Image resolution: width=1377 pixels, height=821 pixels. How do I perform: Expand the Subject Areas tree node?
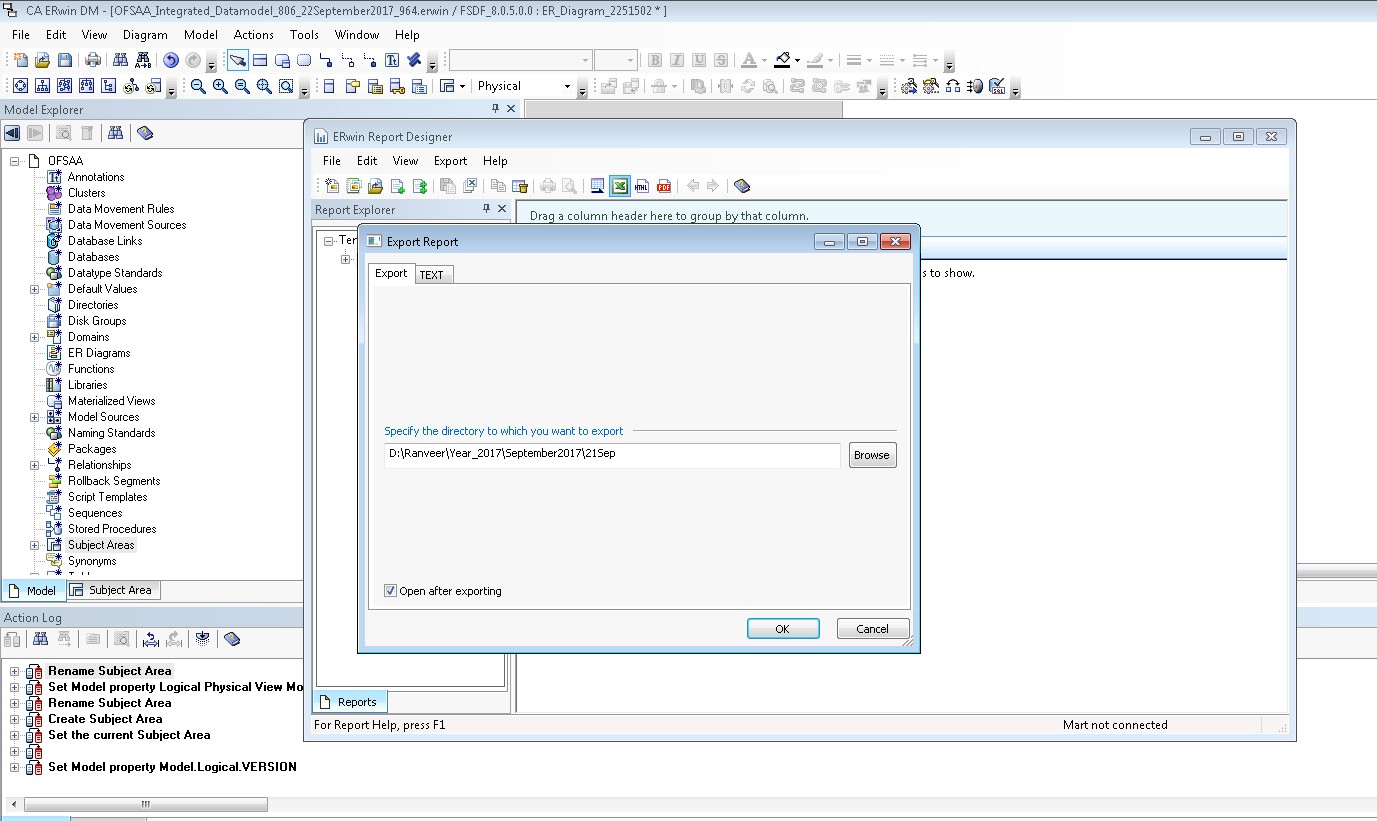[33, 544]
